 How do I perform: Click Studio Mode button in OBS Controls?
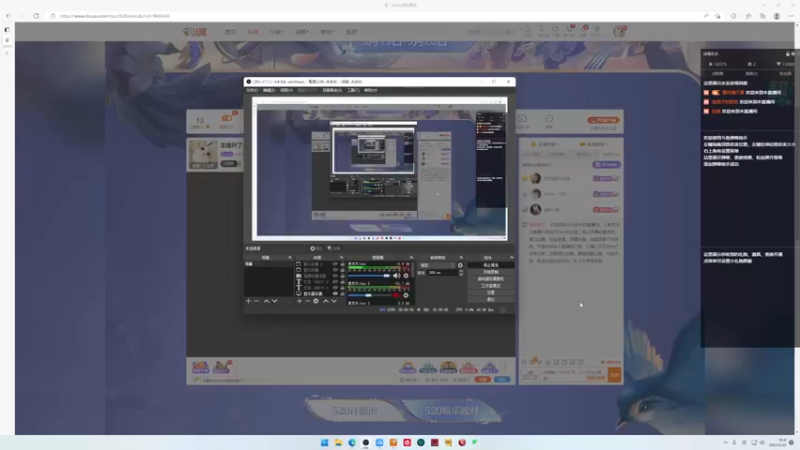tap(491, 286)
